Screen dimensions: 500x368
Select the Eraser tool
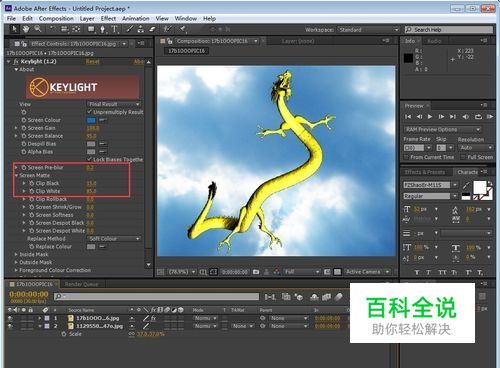[152, 29]
